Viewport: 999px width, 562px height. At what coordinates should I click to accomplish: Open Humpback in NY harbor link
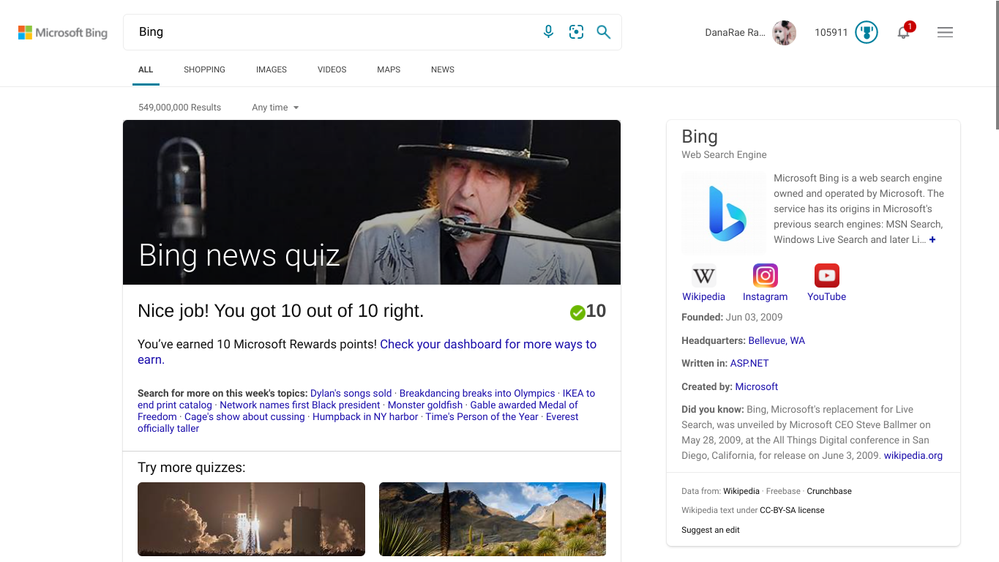coord(365,417)
